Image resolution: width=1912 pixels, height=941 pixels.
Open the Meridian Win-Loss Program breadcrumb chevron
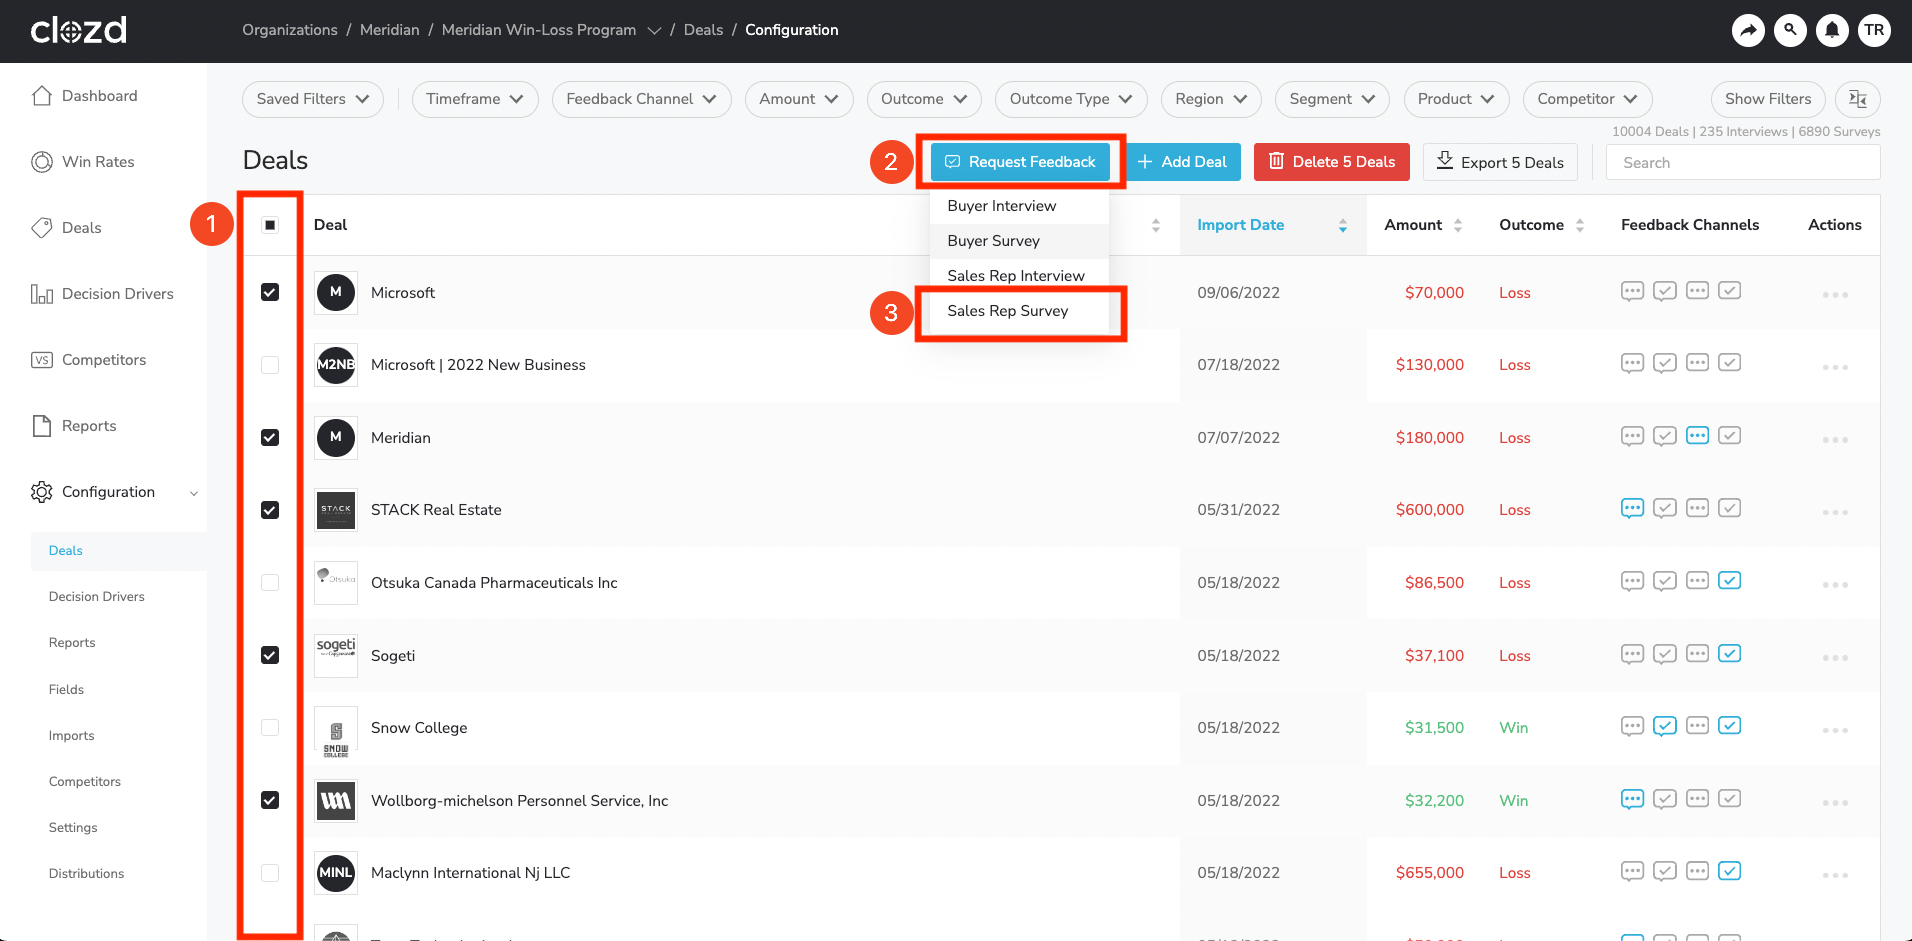point(654,31)
